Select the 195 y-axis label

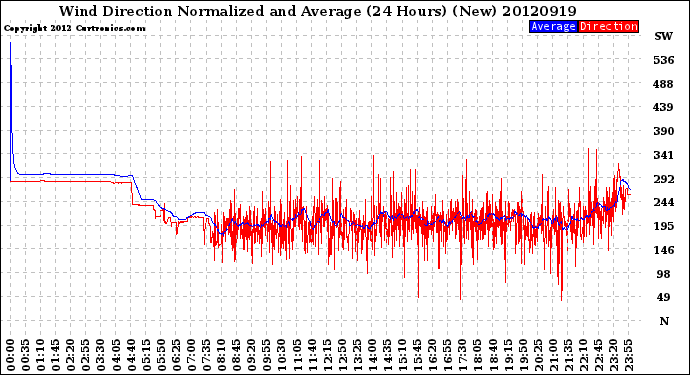[664, 226]
